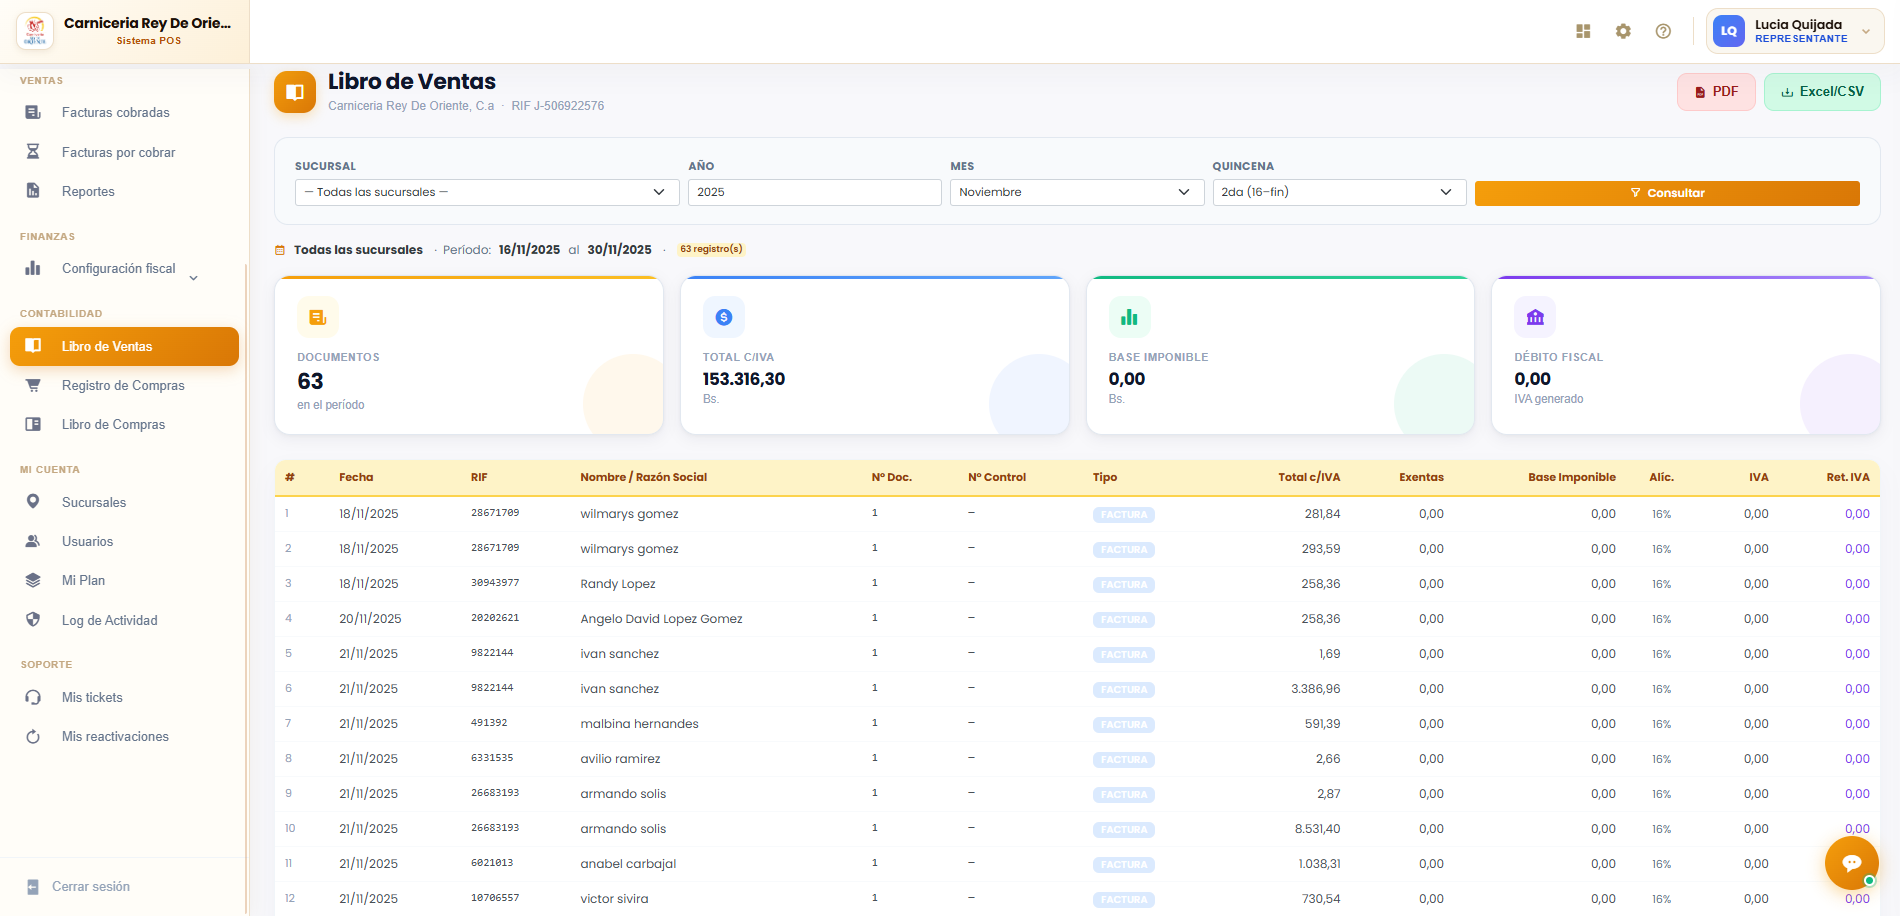Open the chat support bubble
The image size is (1900, 916).
point(1851,863)
